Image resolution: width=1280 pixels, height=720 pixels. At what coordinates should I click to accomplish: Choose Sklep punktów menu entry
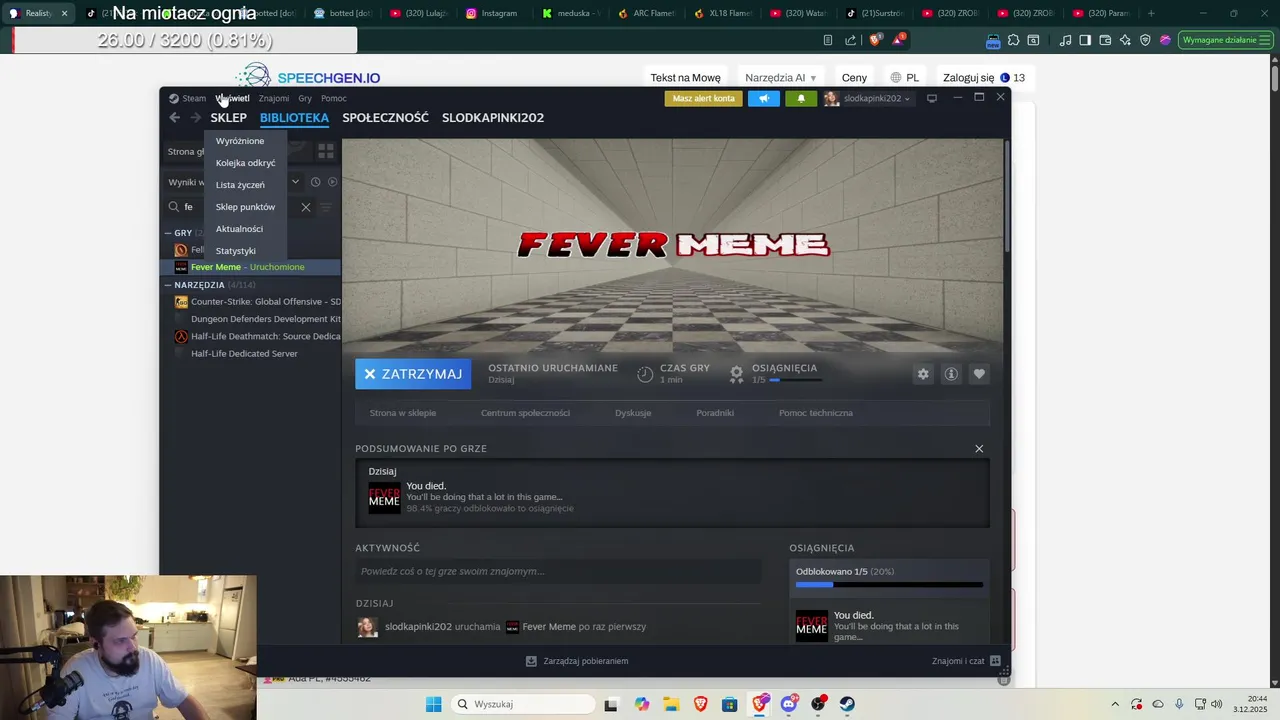coord(245,207)
